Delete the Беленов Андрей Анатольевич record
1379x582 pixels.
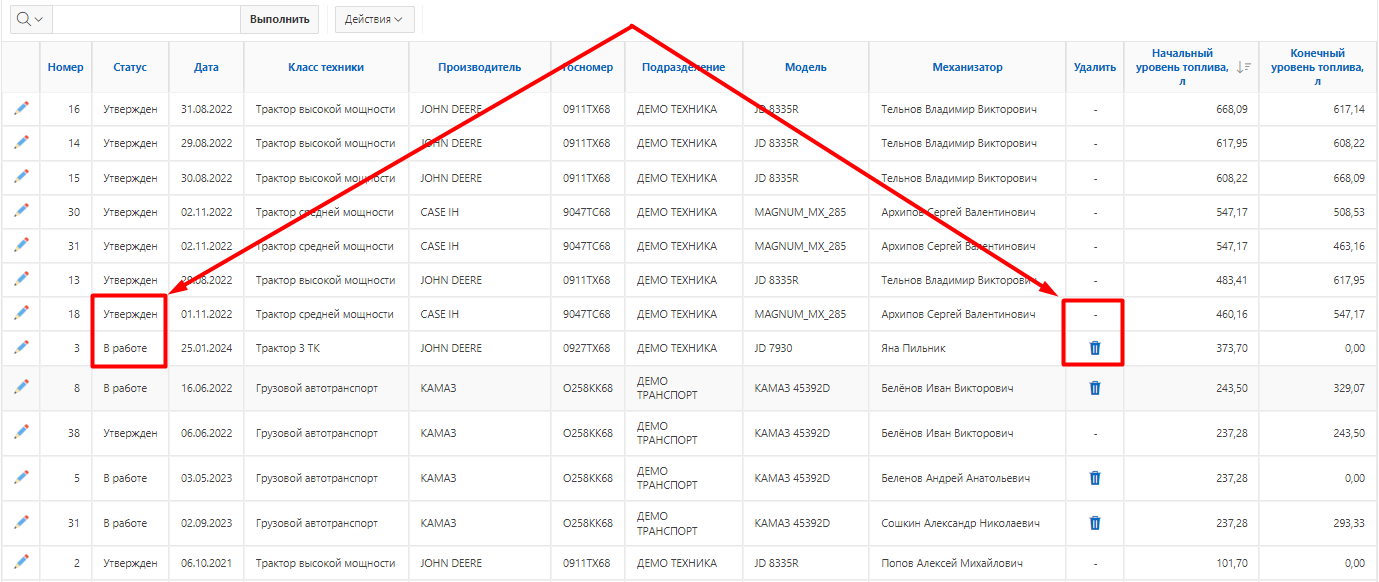click(1094, 478)
